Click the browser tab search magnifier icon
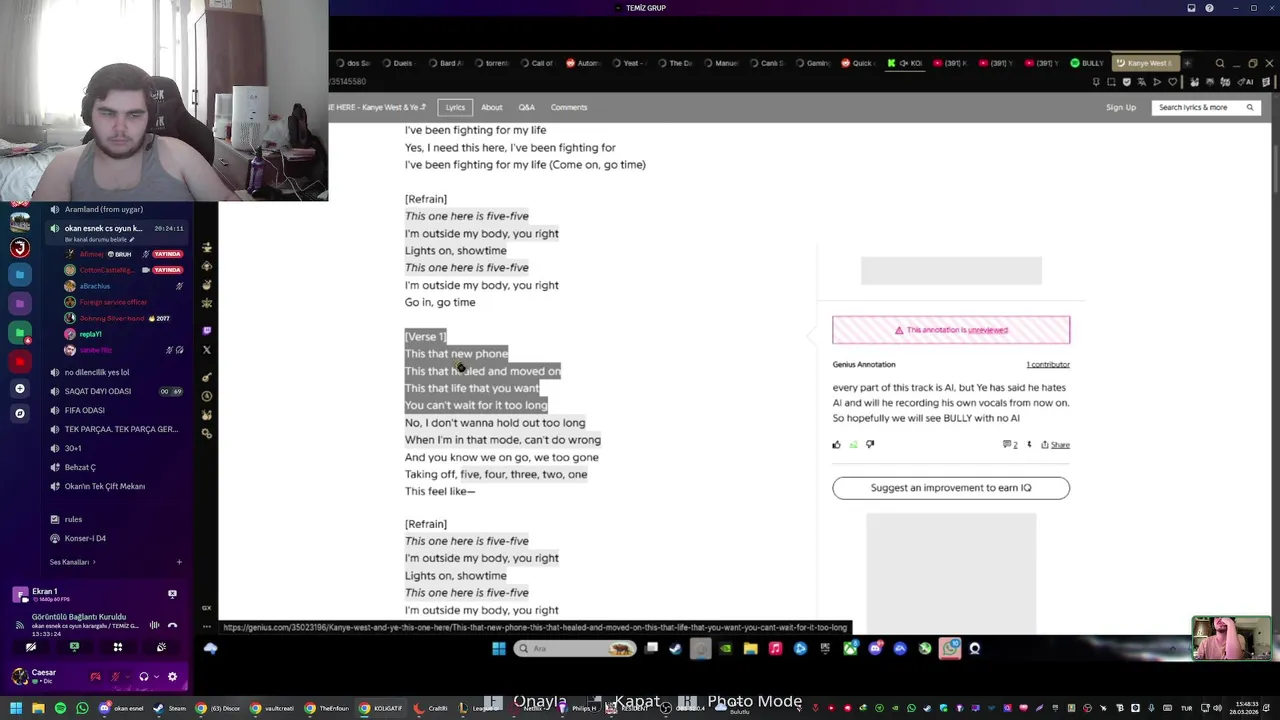The width and height of the screenshot is (1280, 720). click(x=1220, y=63)
